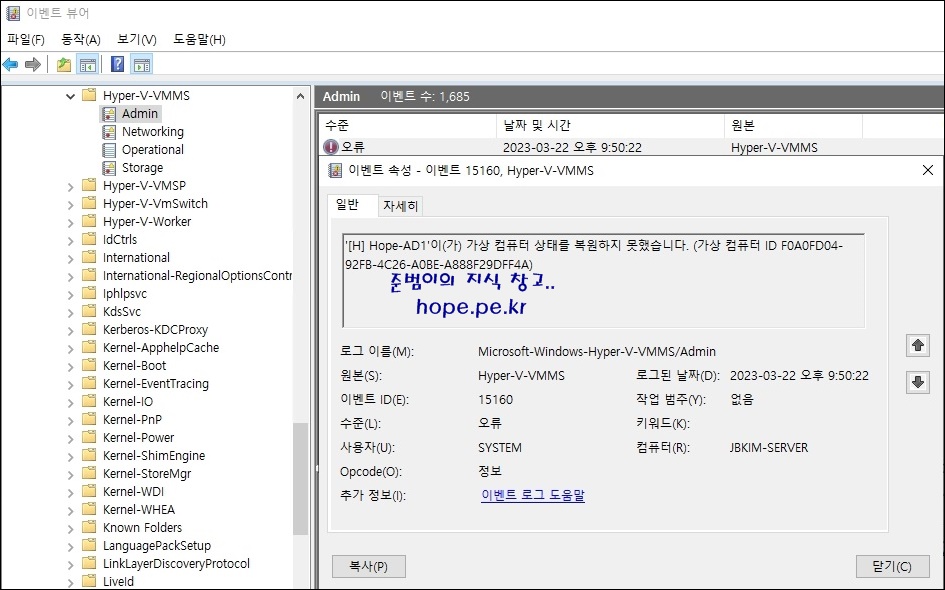Expand the LanguagePackSetup node
Image resolution: width=945 pixels, height=590 pixels.
[x=71, y=547]
